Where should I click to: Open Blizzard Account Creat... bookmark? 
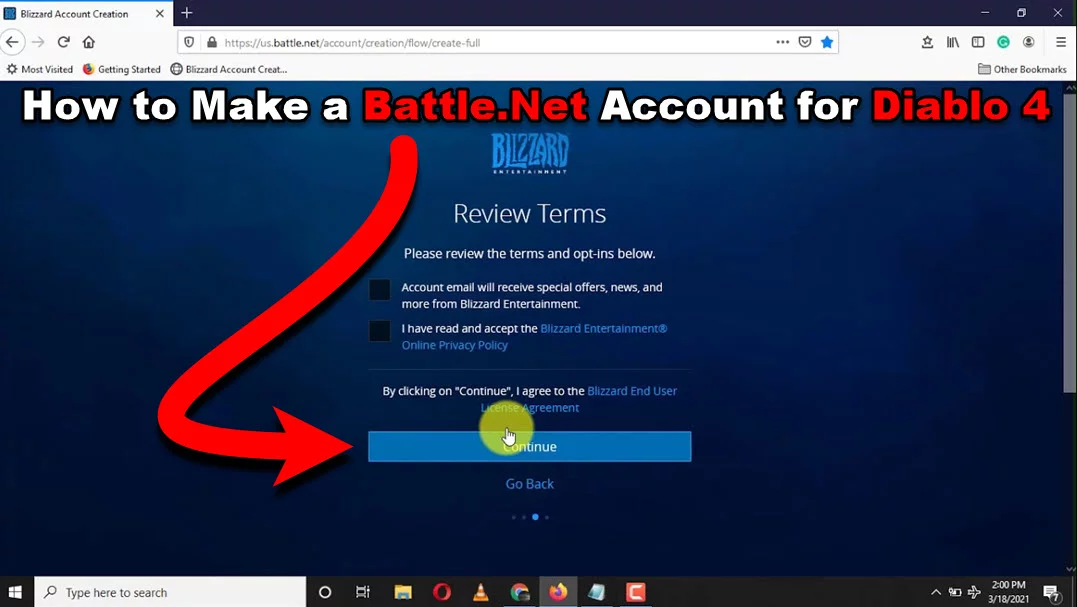click(x=229, y=69)
